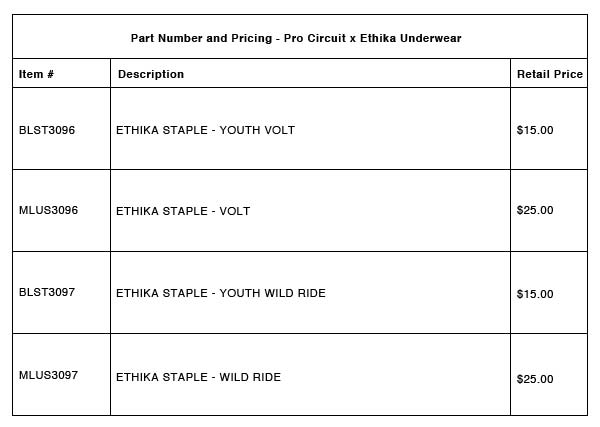Viewport: 600px width, 427px height.
Task: Select 'ETHIKA STAPLE - YOUTH VOLT' description
Action: (205, 130)
